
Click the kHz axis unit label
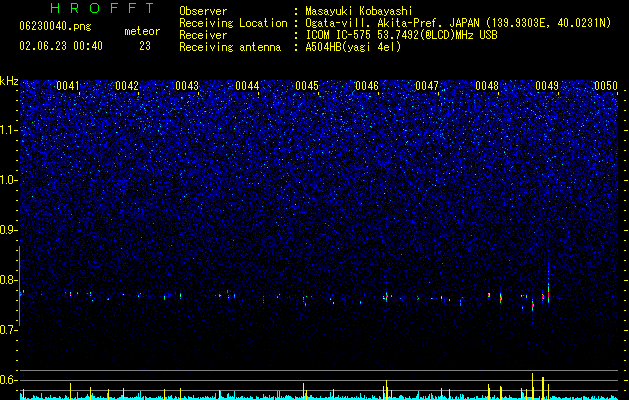(x=9, y=81)
